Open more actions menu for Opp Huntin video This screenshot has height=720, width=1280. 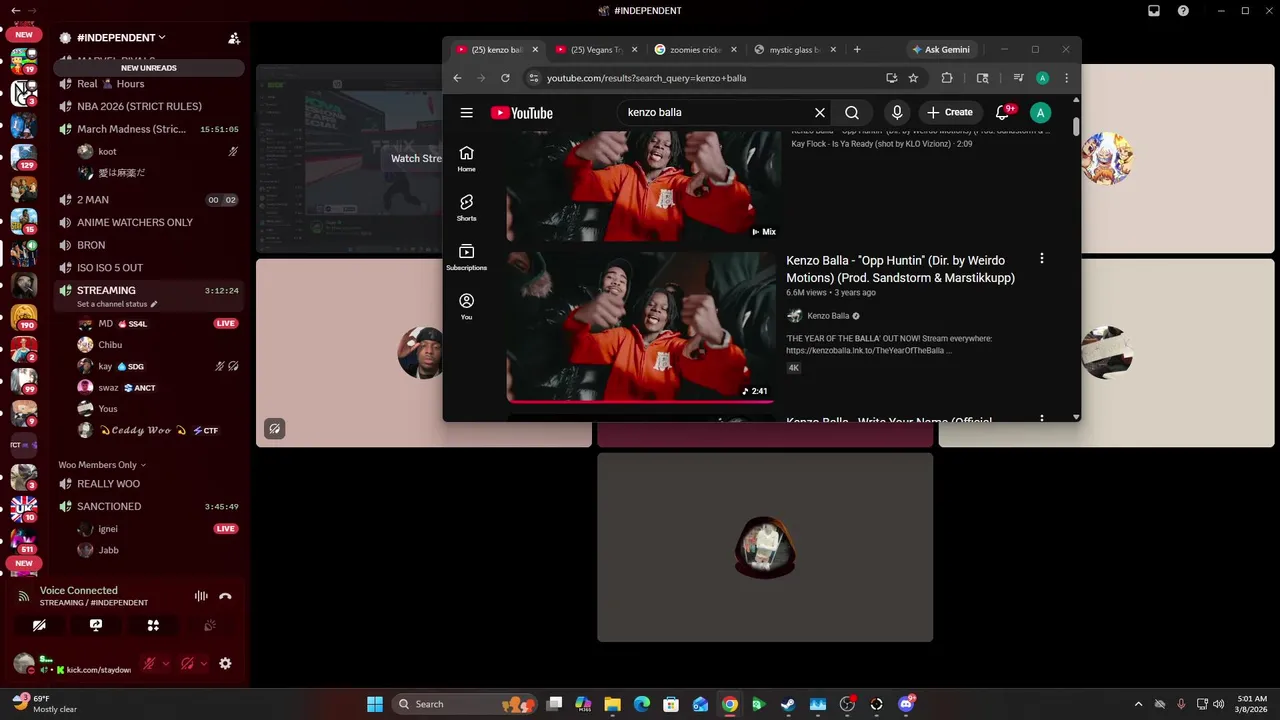(x=1041, y=258)
